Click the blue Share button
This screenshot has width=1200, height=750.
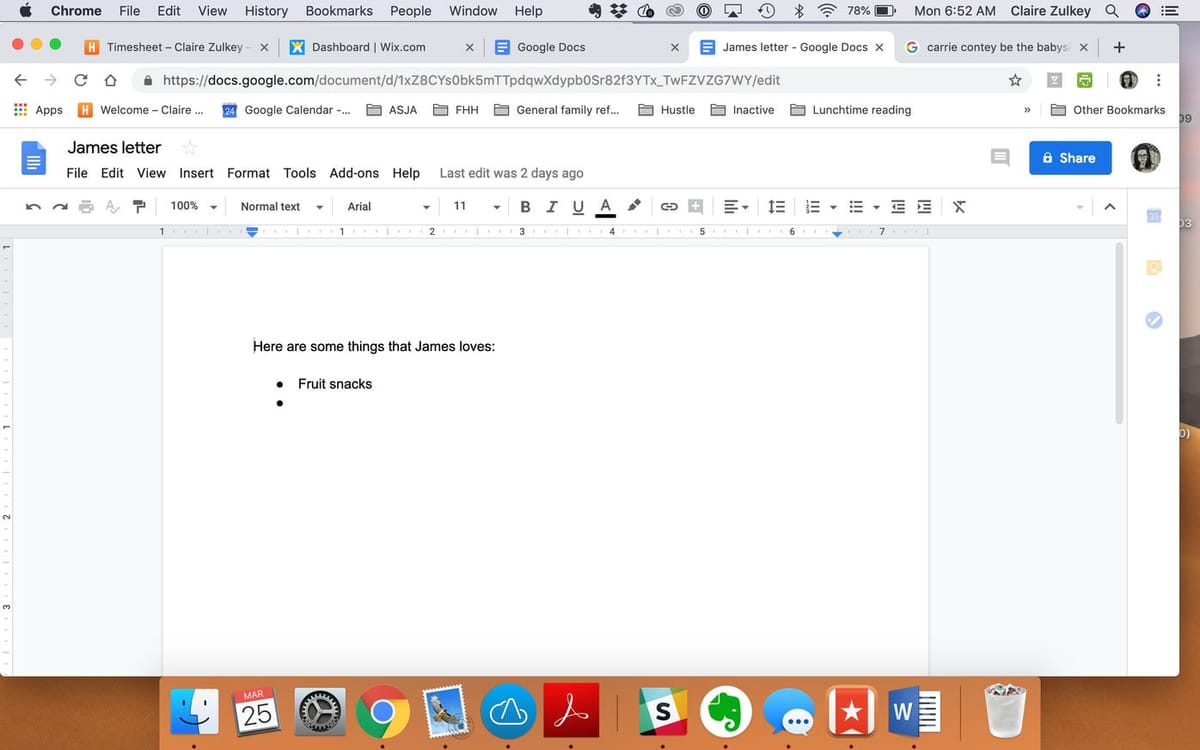point(1070,158)
